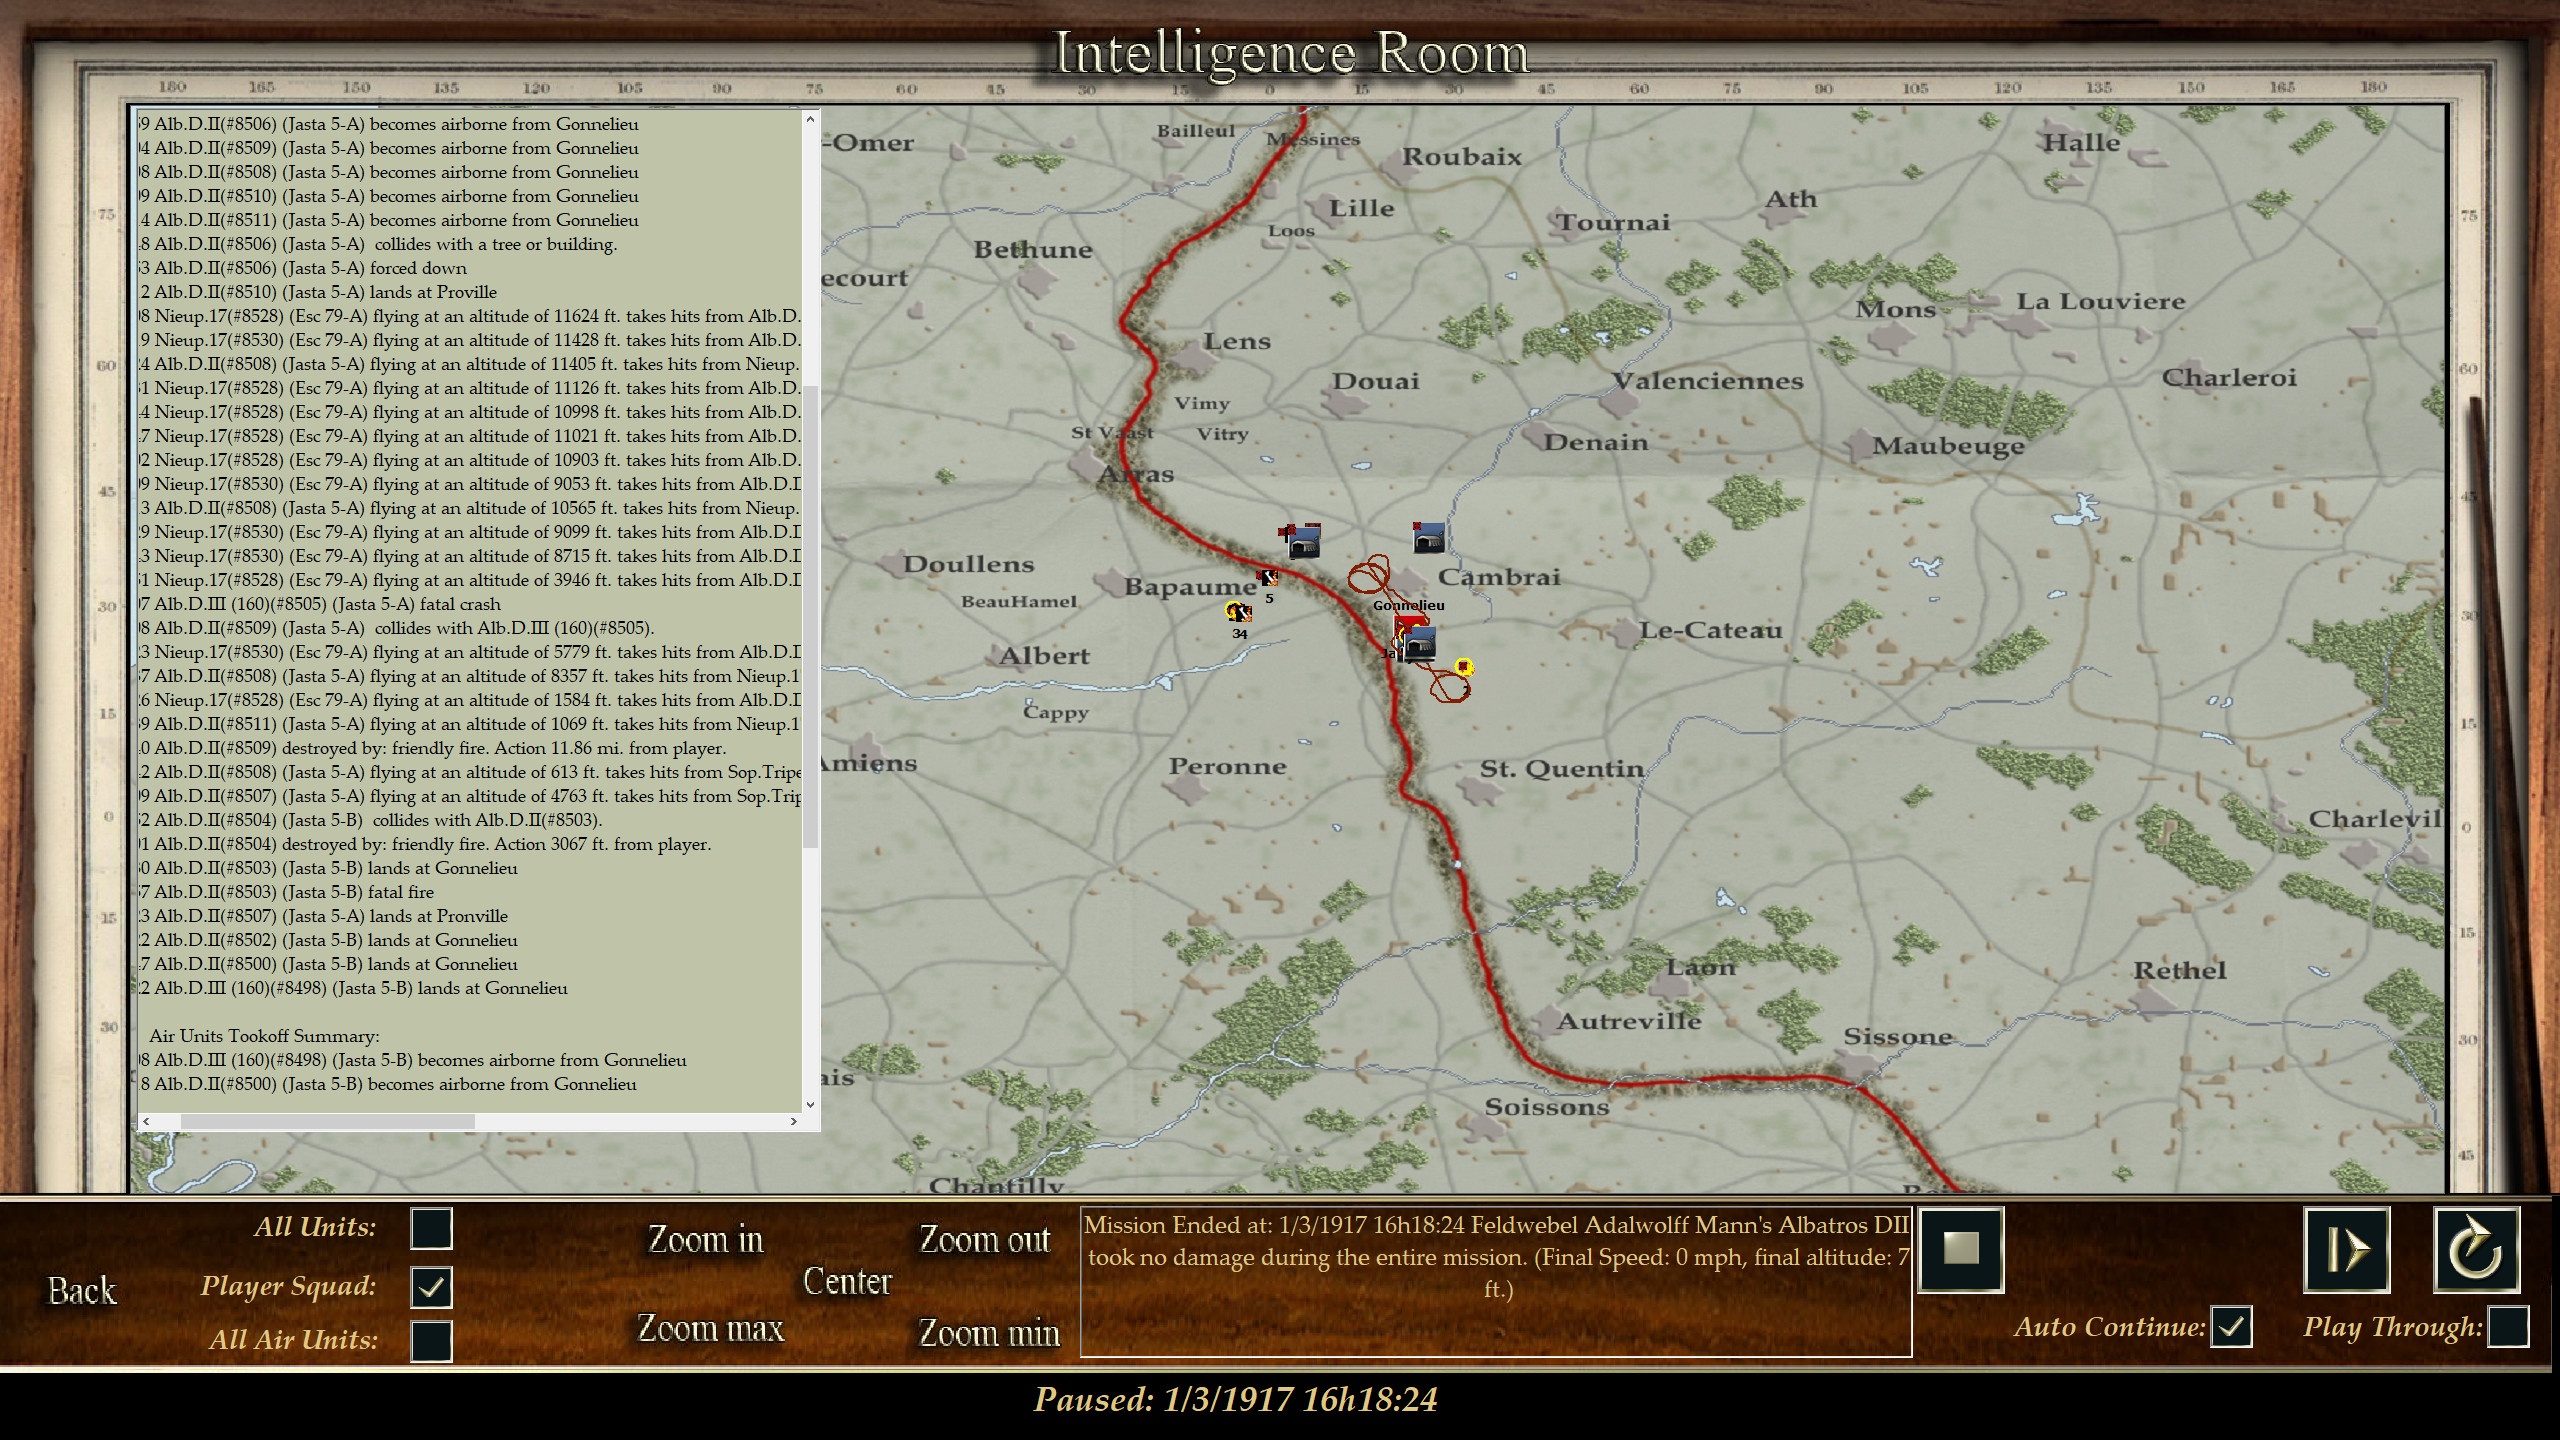Select log entry 'Alb.D.II(#8506) collides with a tree'
The height and width of the screenshot is (1440, 2560).
coord(378,244)
